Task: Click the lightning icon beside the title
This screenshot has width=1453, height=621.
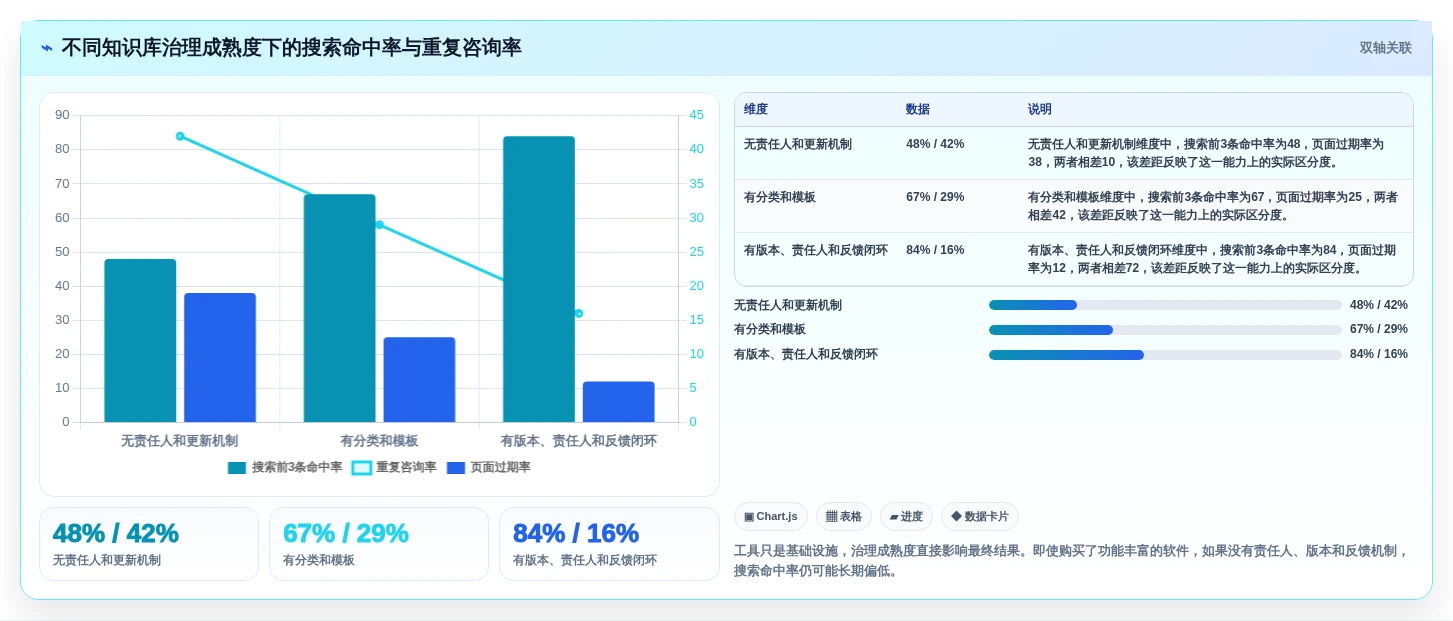Action: [47, 48]
